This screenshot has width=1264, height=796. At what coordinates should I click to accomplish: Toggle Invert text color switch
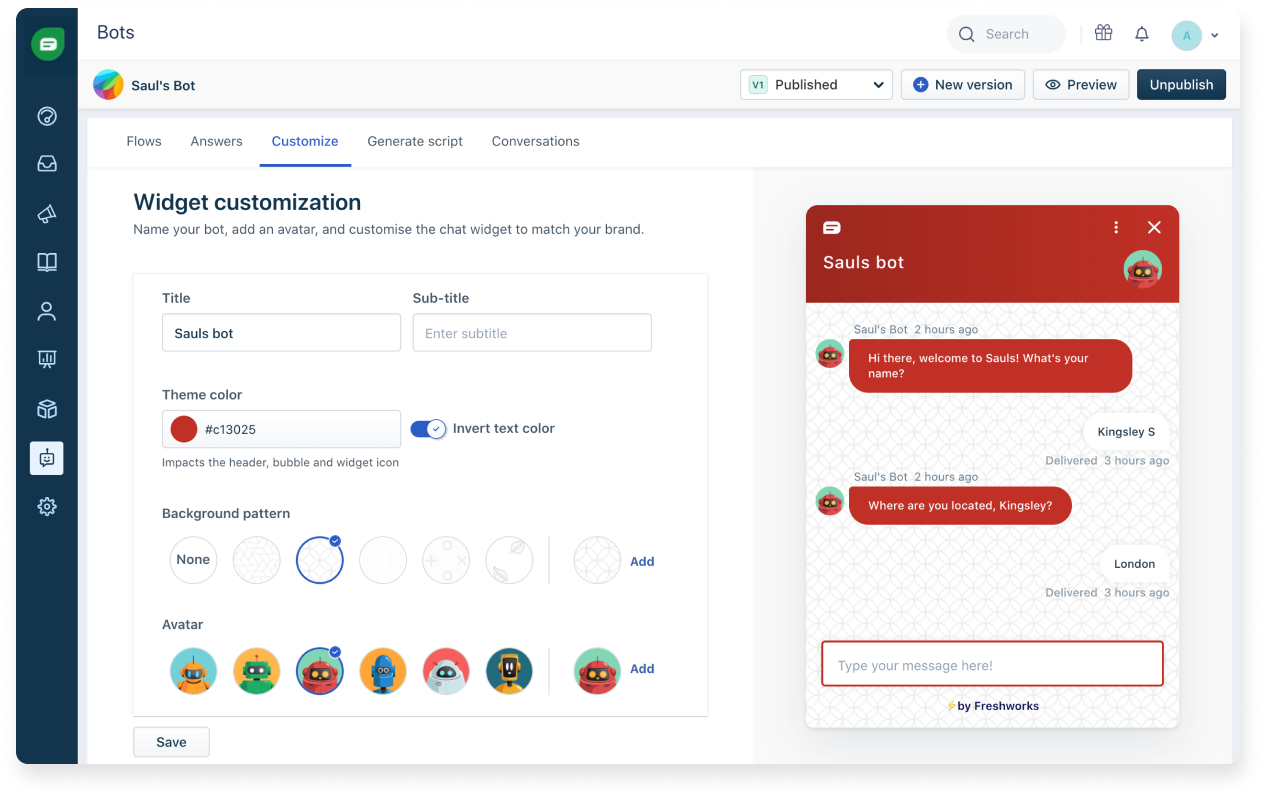click(428, 429)
